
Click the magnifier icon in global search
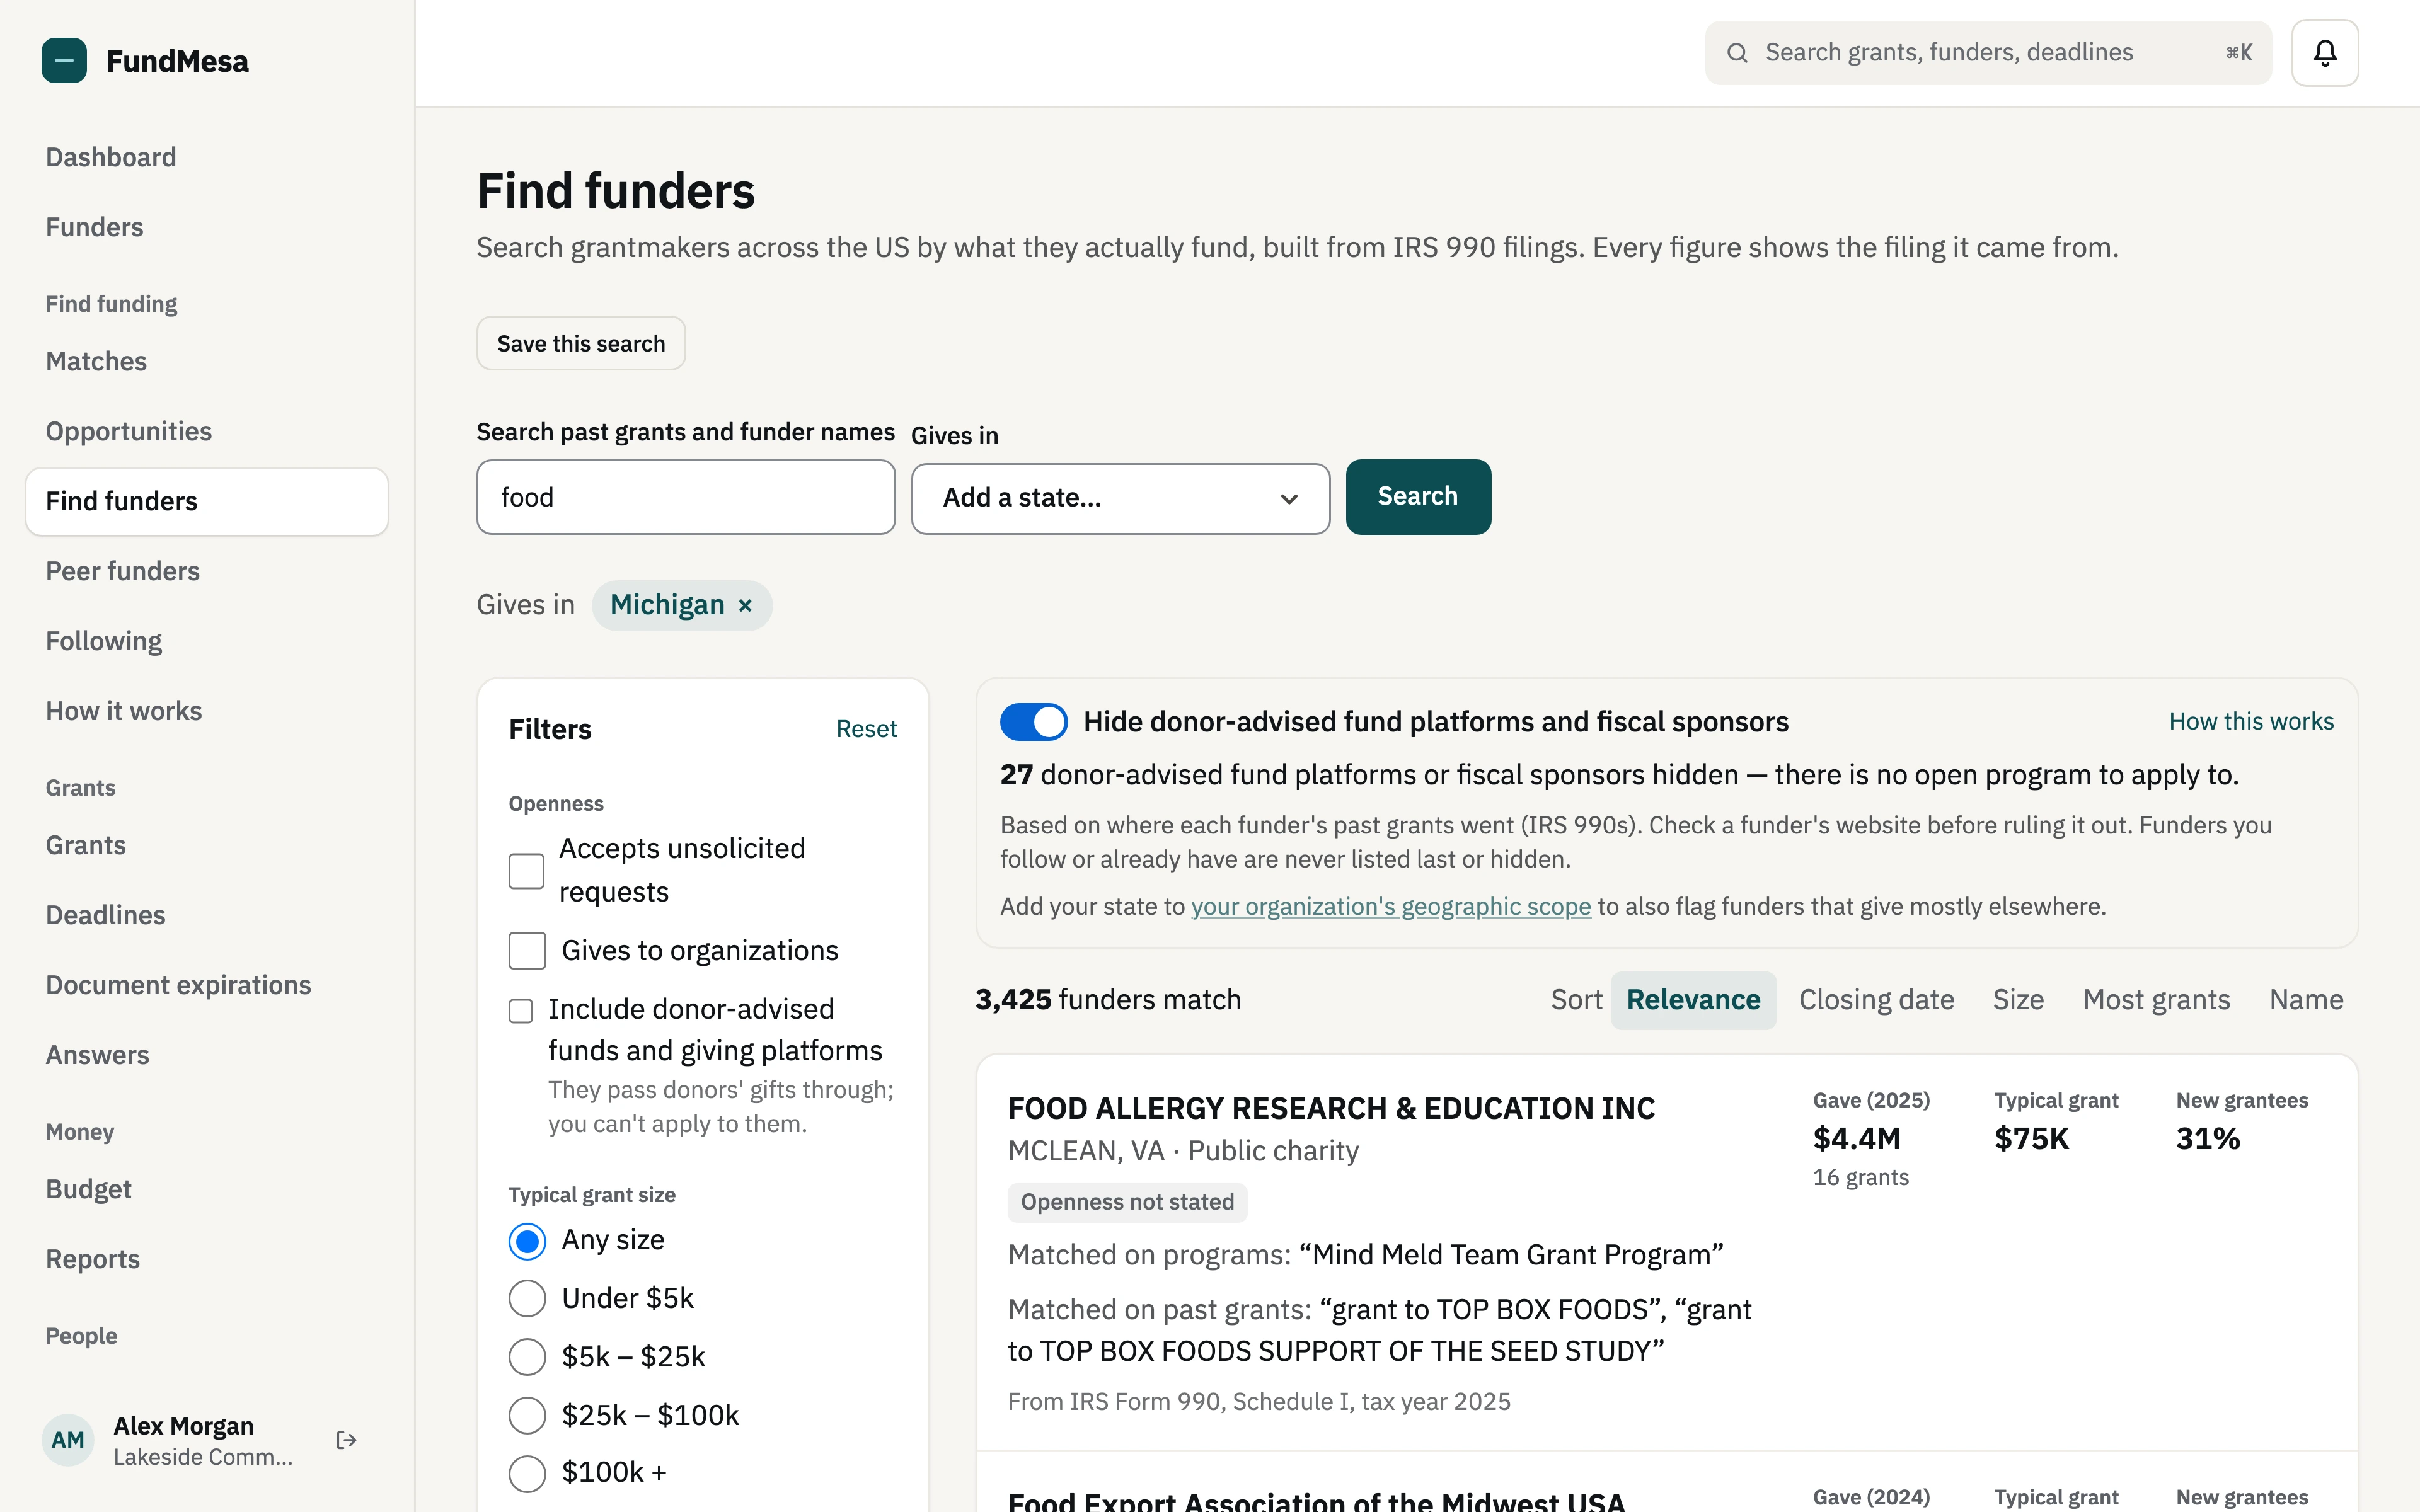[1737, 53]
